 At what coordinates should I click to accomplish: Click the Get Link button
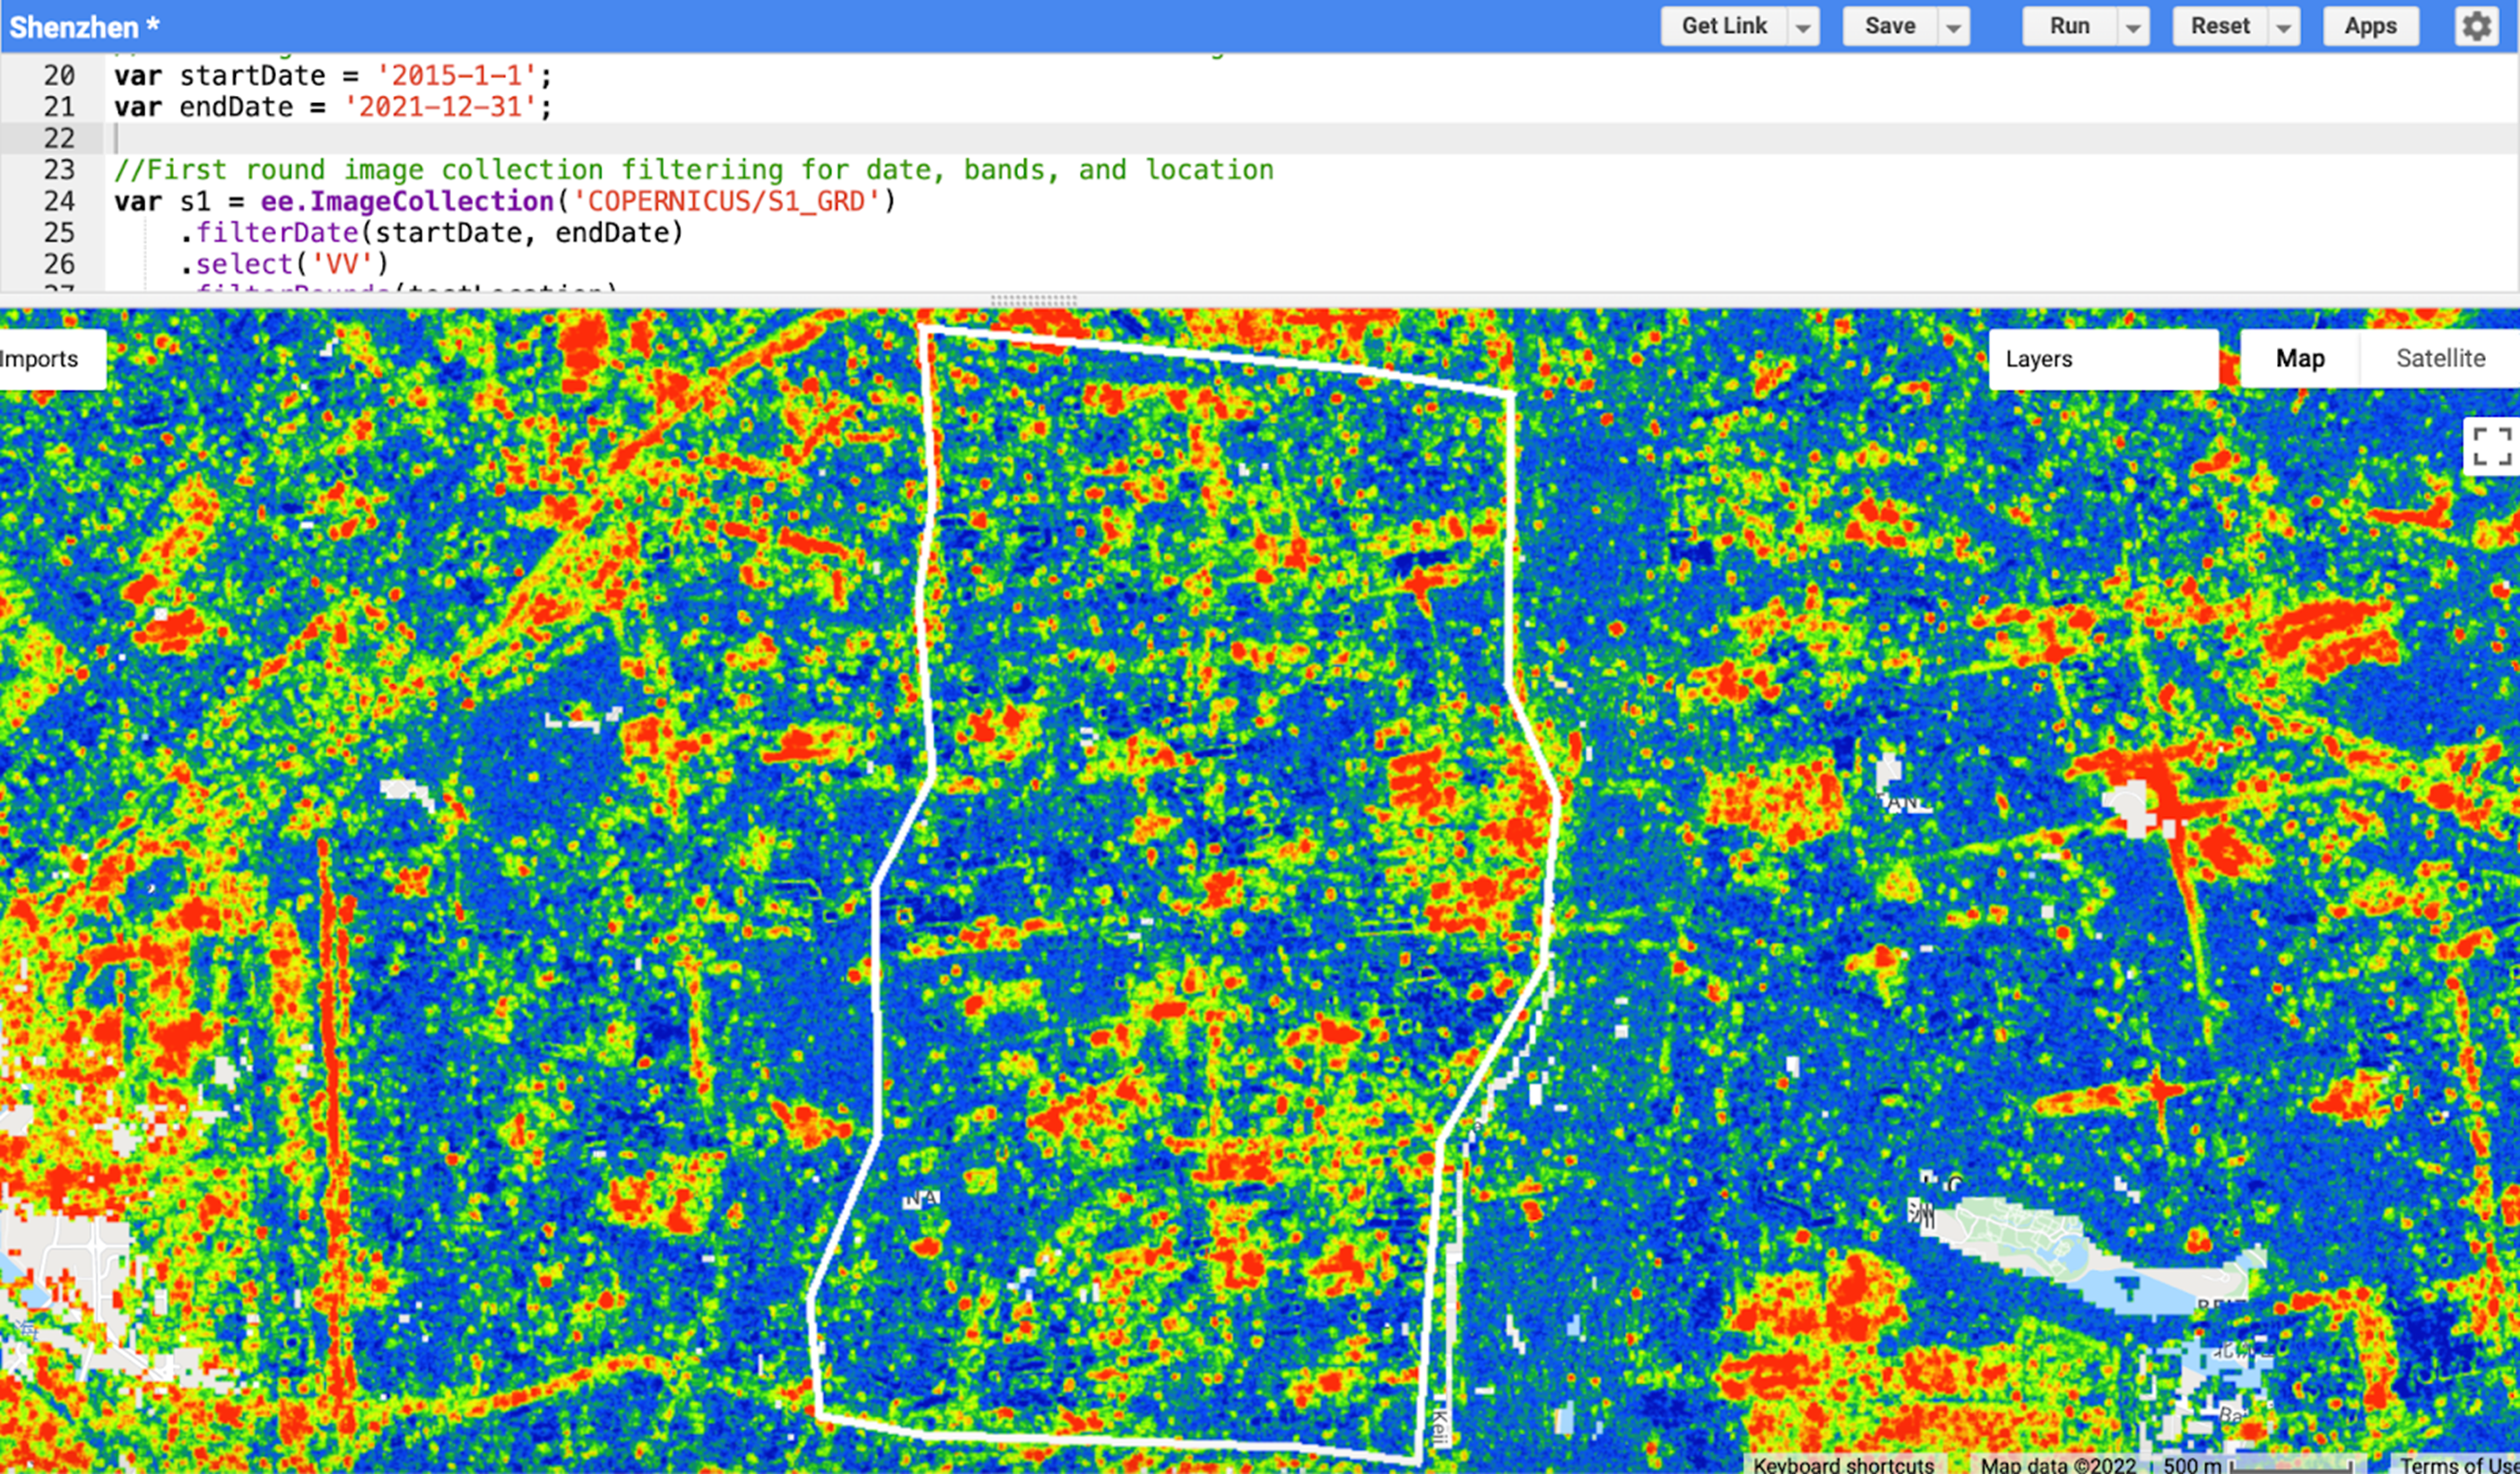point(1724,26)
